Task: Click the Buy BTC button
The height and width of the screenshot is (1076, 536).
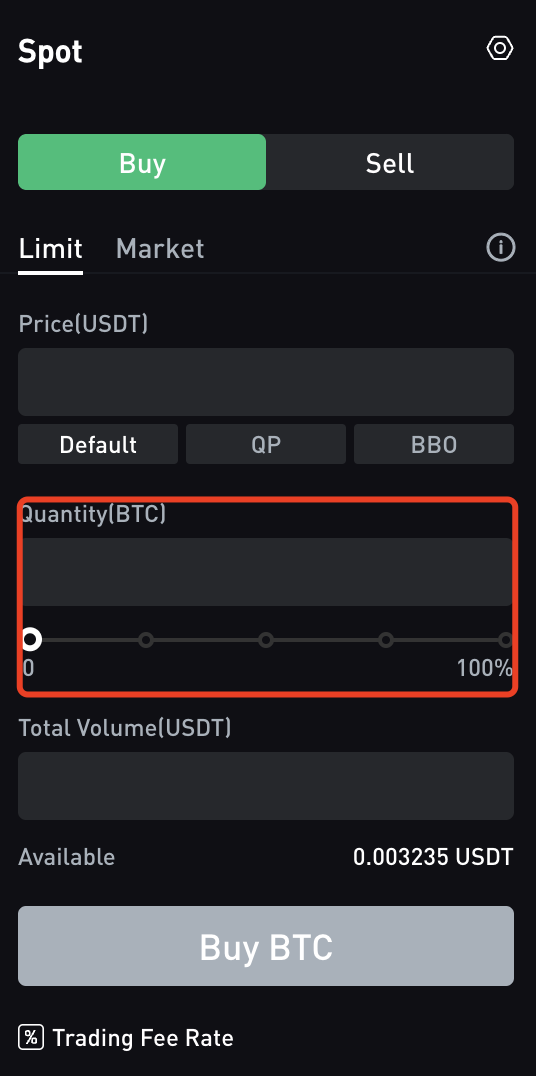Action: [x=266, y=946]
